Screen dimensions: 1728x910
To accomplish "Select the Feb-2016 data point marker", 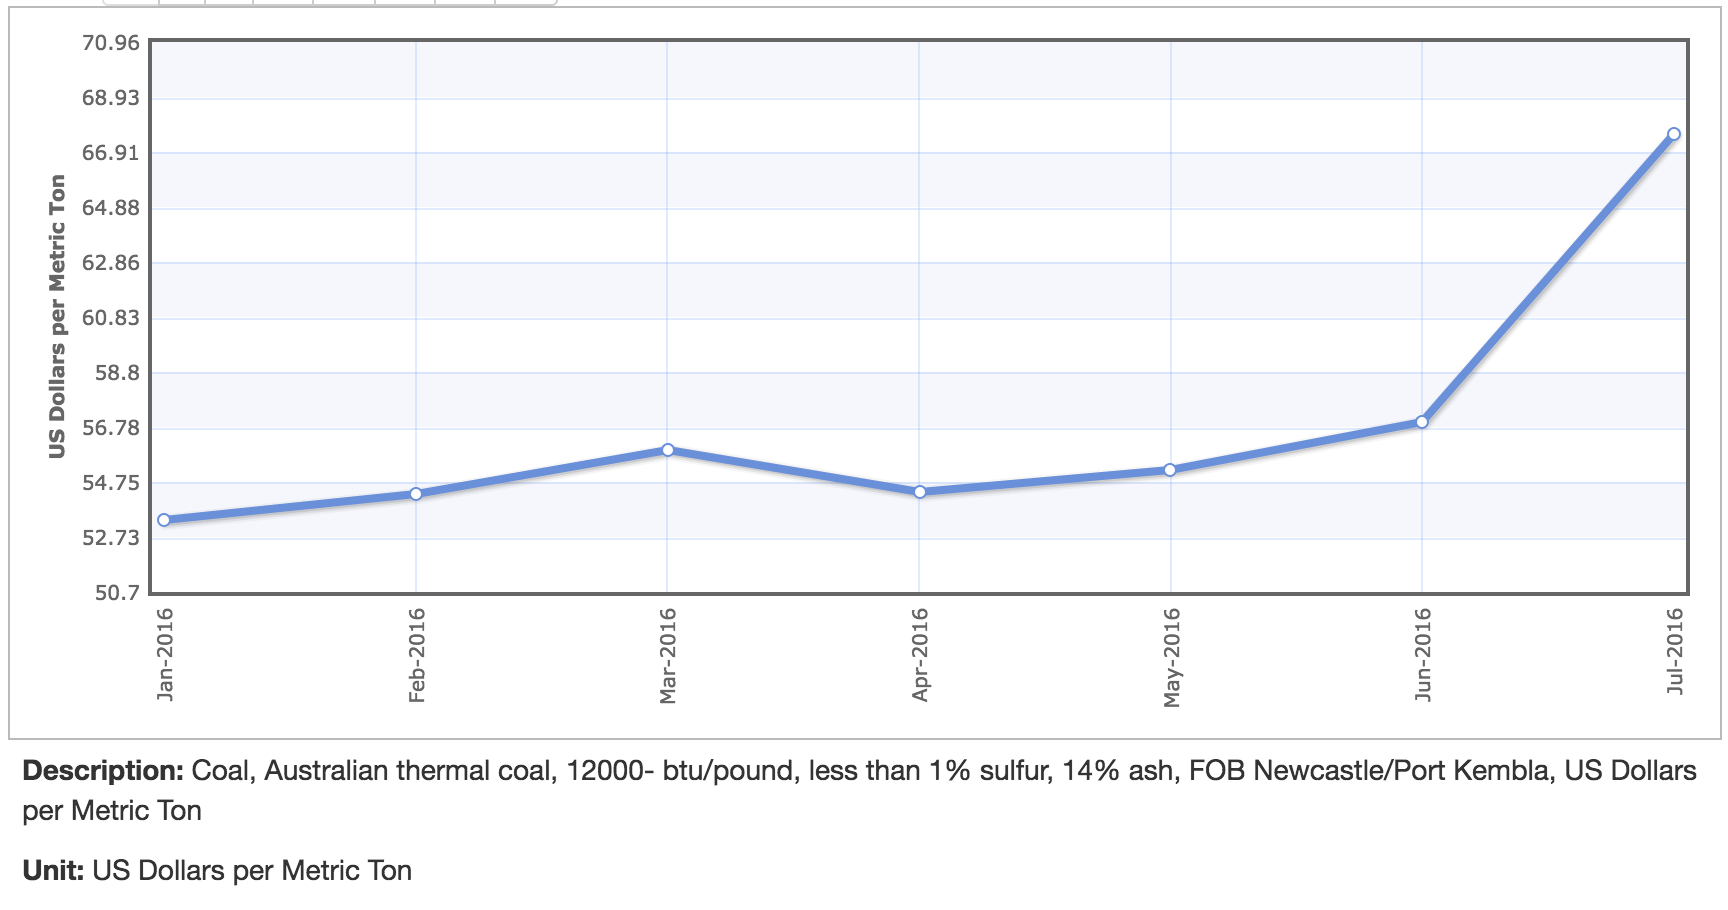I will 416,494.
